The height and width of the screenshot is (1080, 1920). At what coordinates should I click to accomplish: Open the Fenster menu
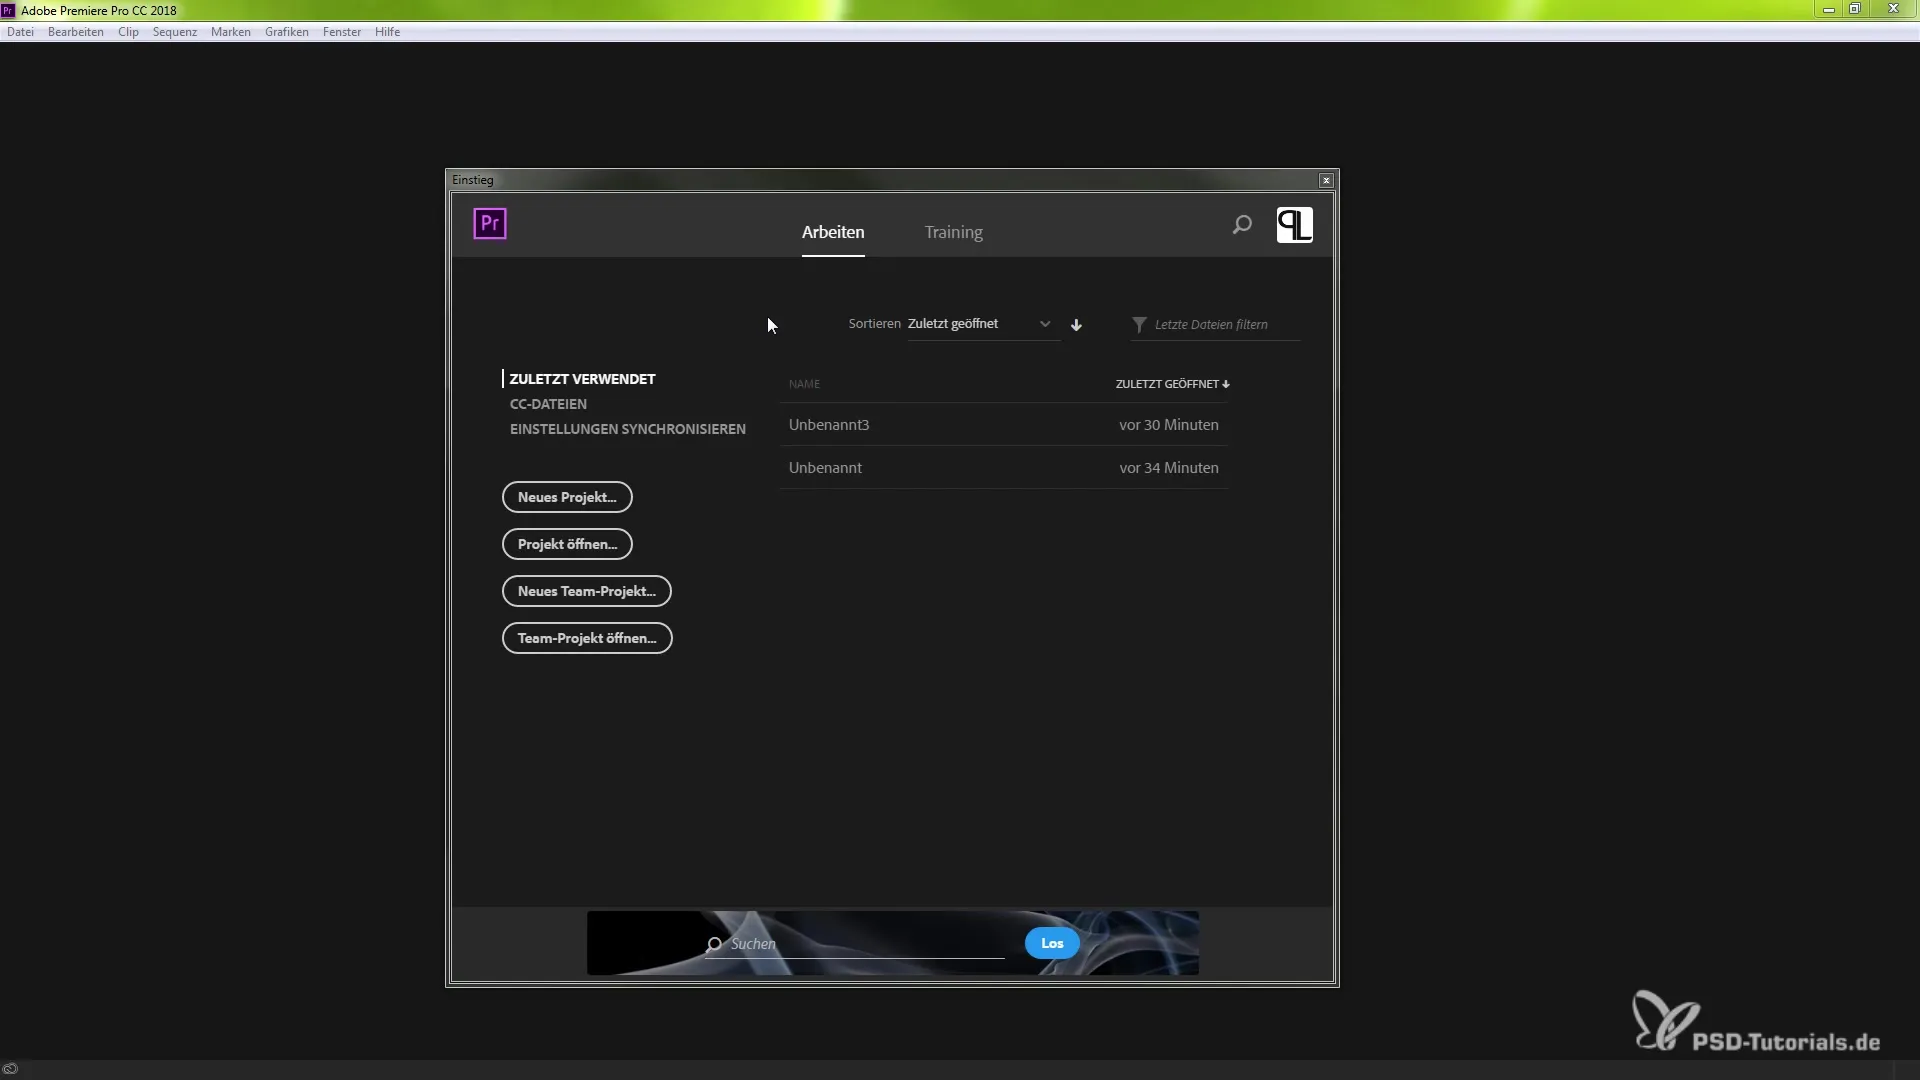pos(342,32)
